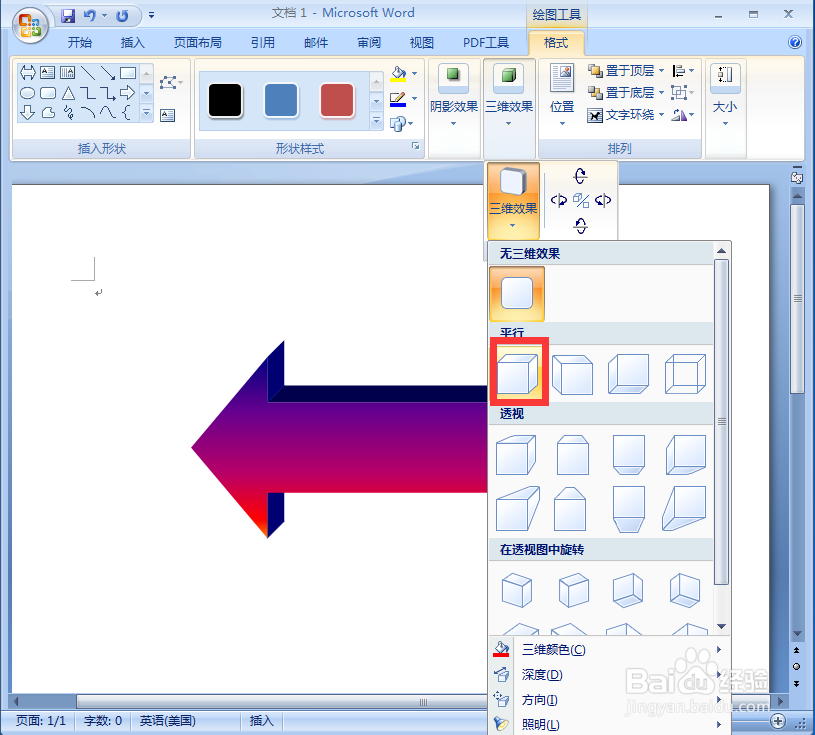
Task: Click the shape fill paint bucket
Action: (398, 73)
